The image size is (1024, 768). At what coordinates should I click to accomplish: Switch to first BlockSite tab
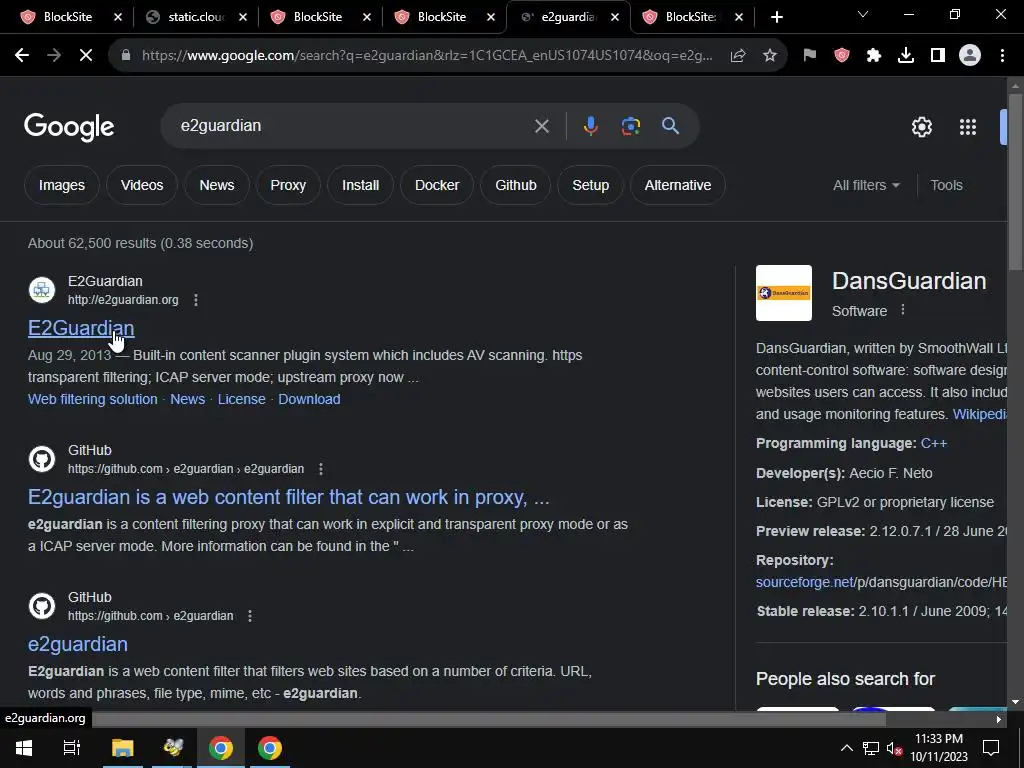[x=67, y=17]
